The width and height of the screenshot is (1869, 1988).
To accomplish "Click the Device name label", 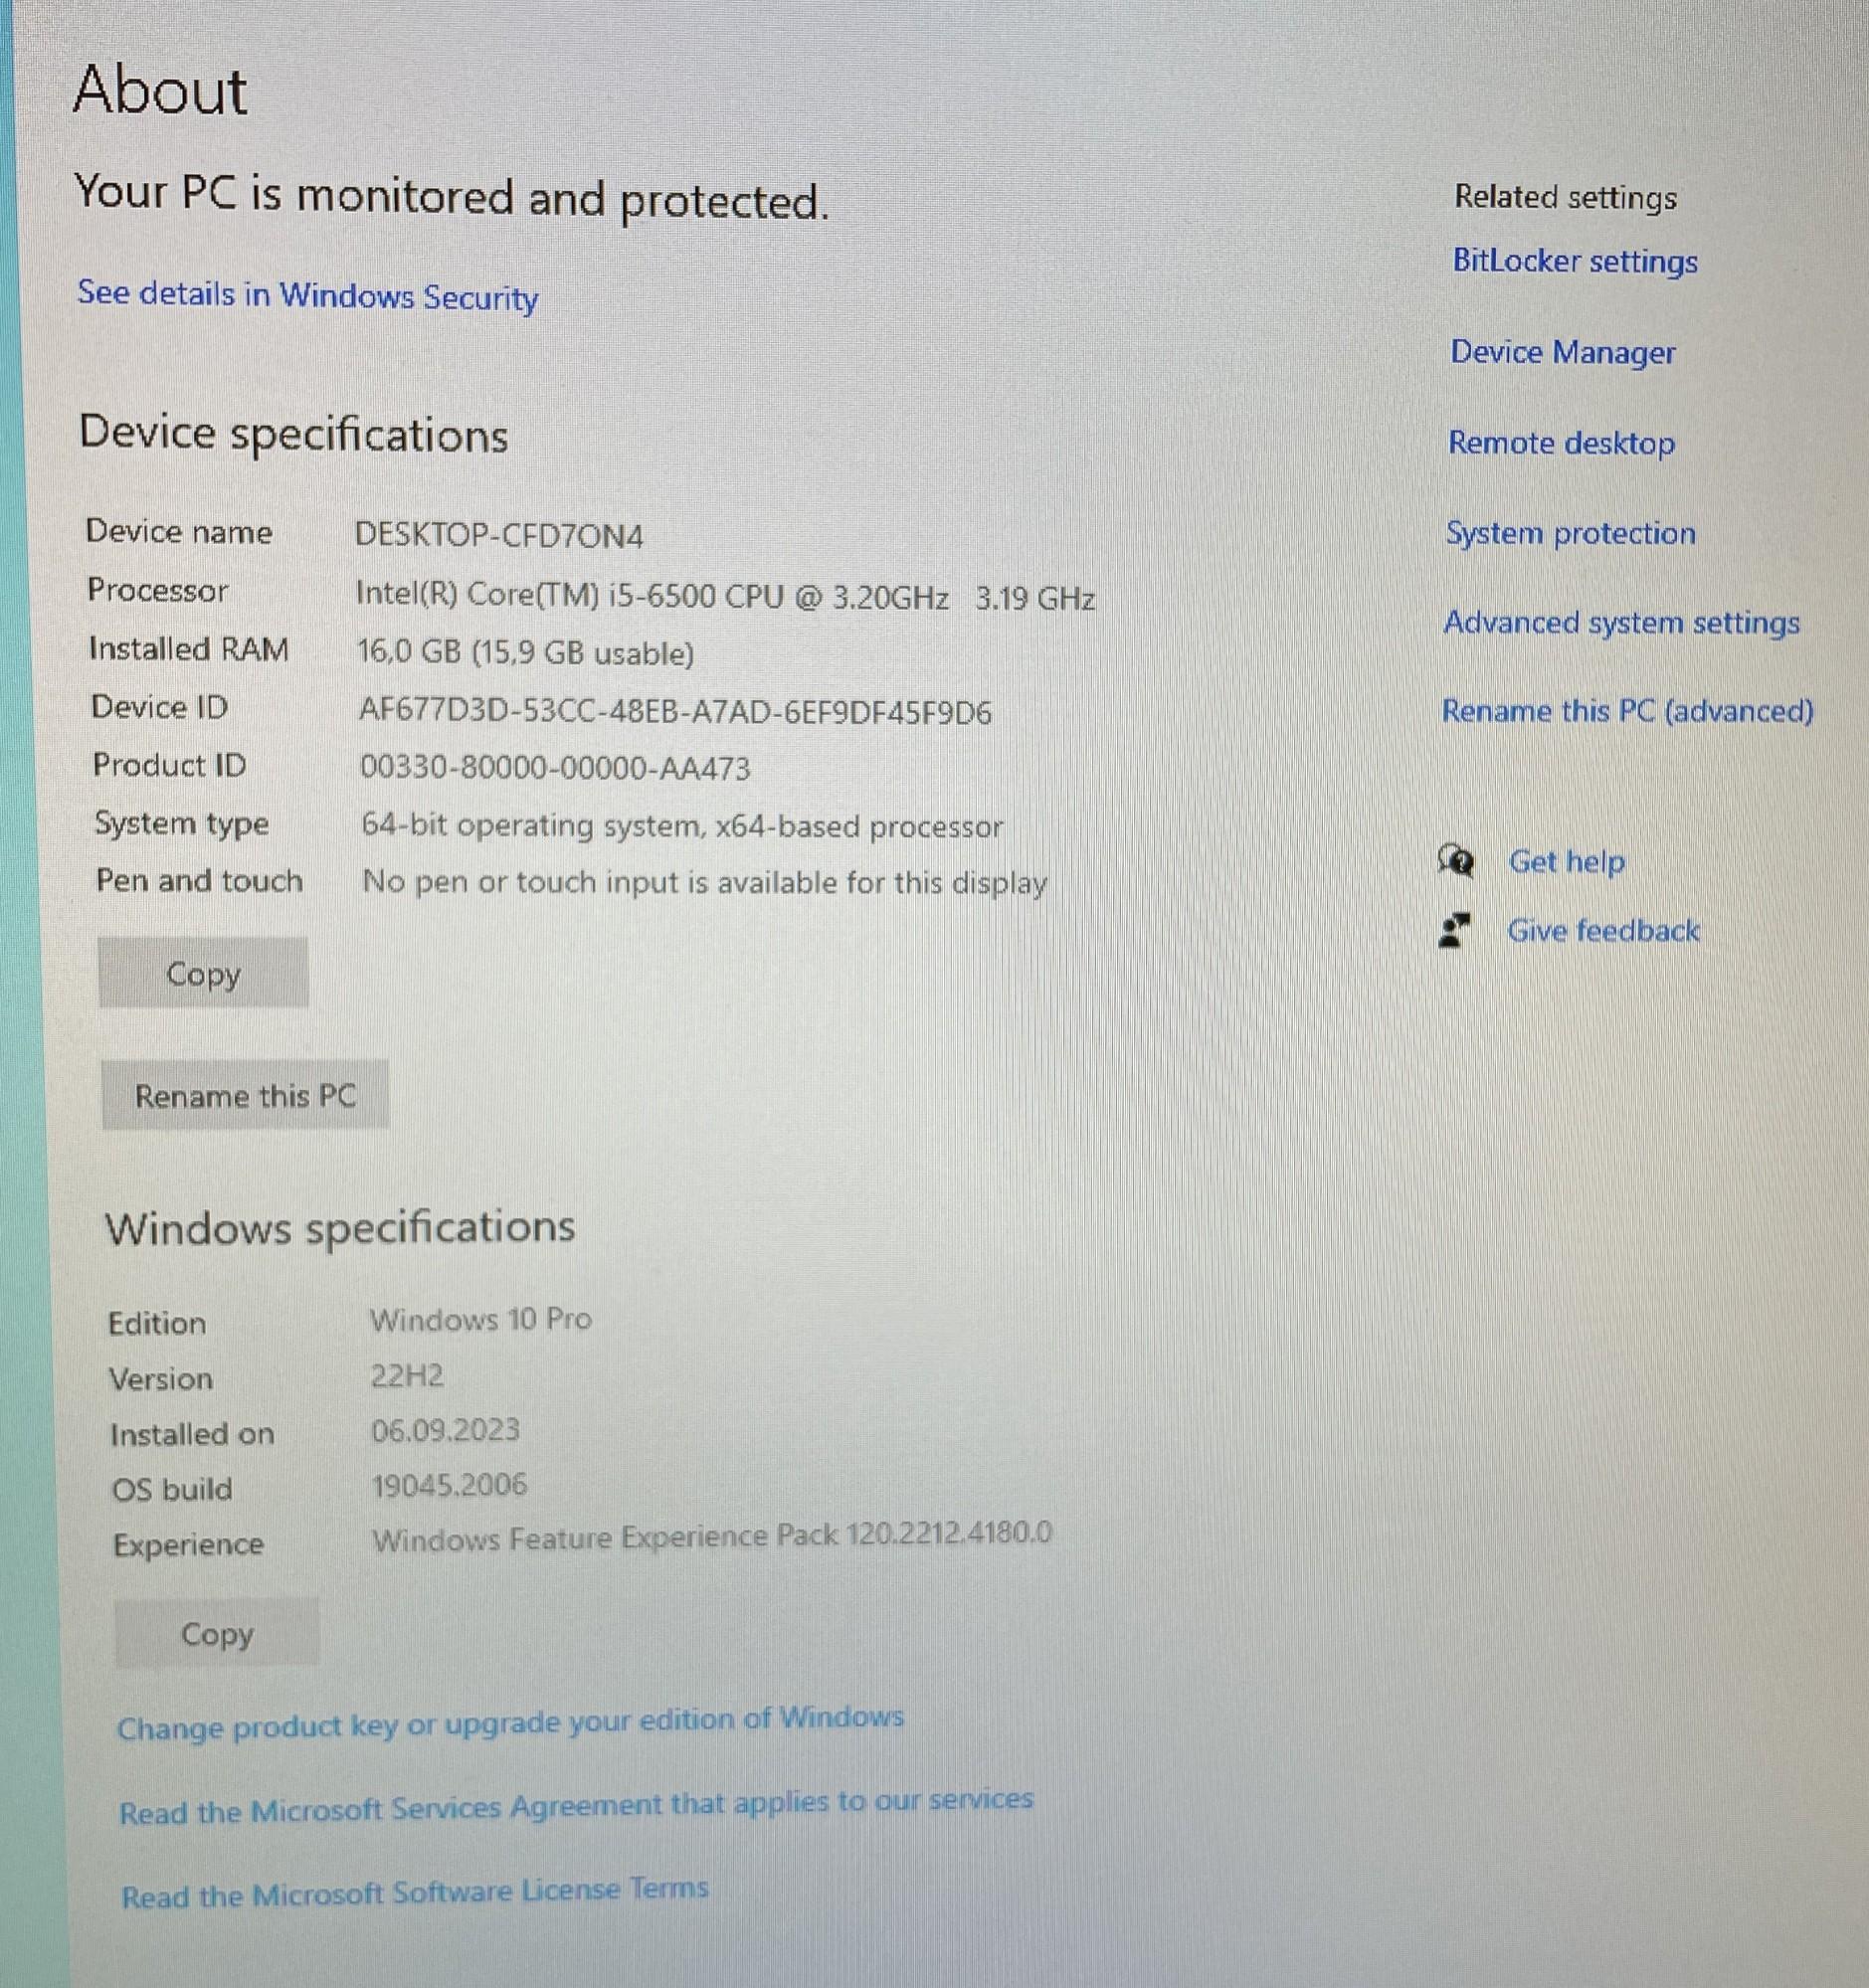I will (179, 532).
